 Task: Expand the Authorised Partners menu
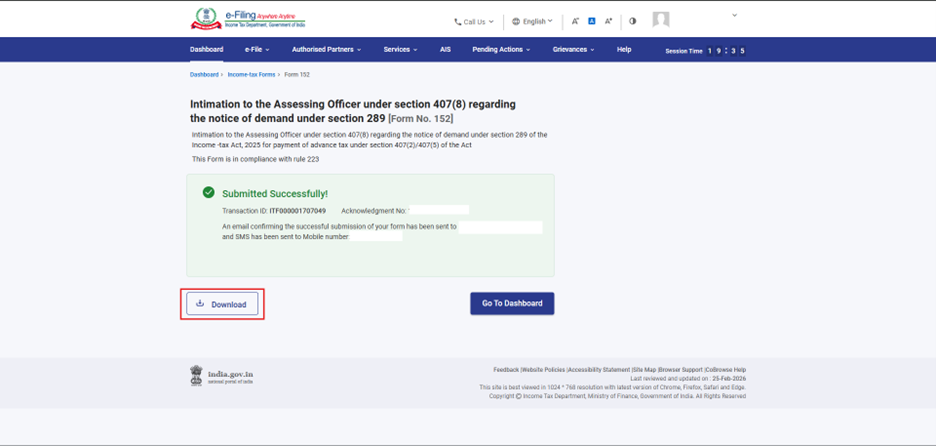(326, 50)
